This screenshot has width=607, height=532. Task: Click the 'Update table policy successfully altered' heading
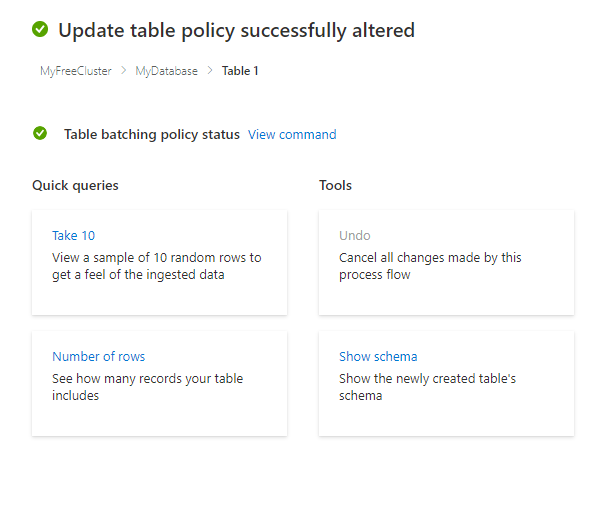point(236,30)
